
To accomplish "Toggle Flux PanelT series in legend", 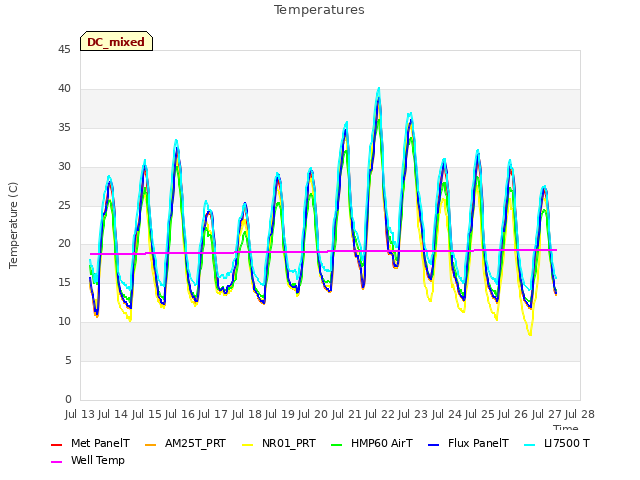I will click(x=468, y=443).
